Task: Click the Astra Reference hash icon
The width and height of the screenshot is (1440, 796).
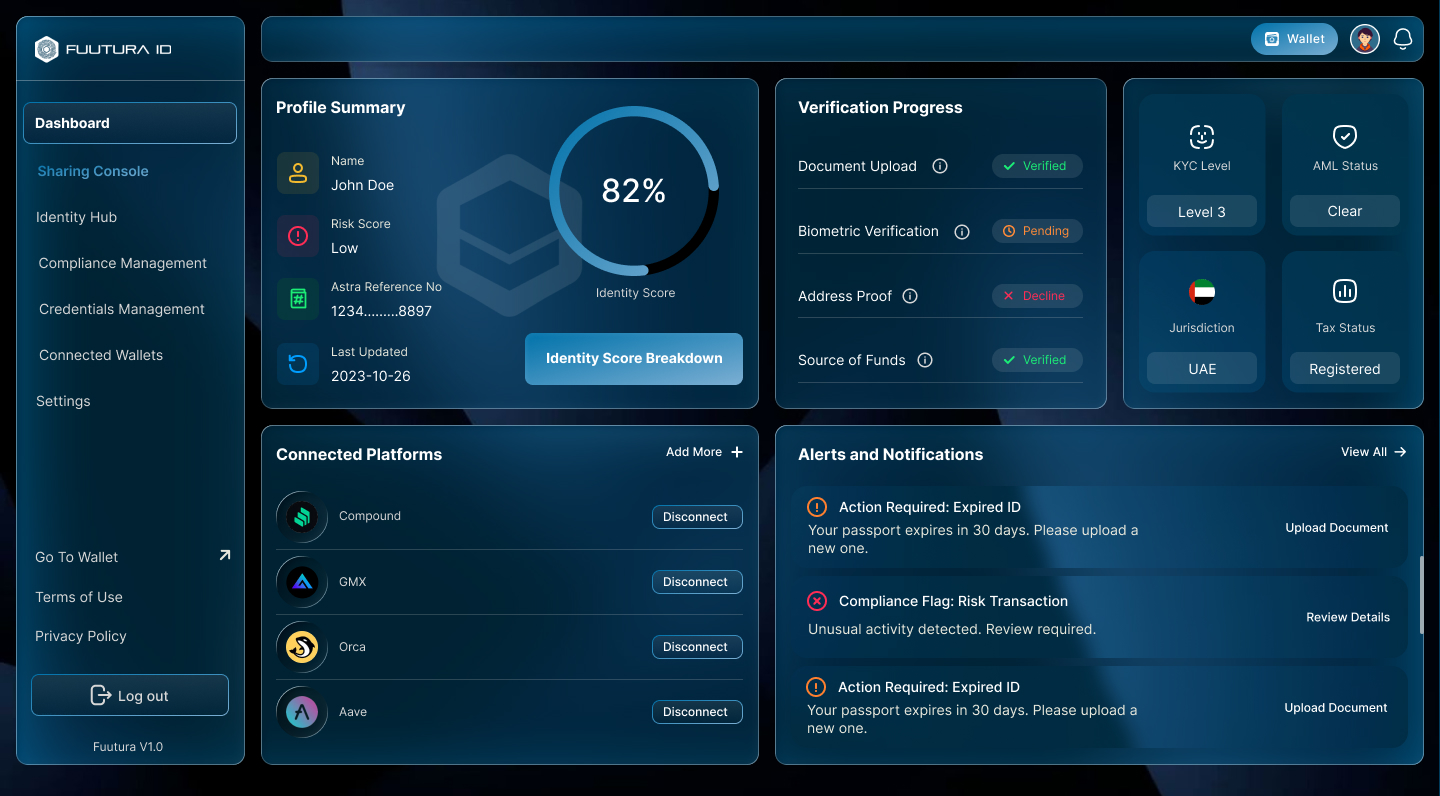Action: click(x=298, y=299)
